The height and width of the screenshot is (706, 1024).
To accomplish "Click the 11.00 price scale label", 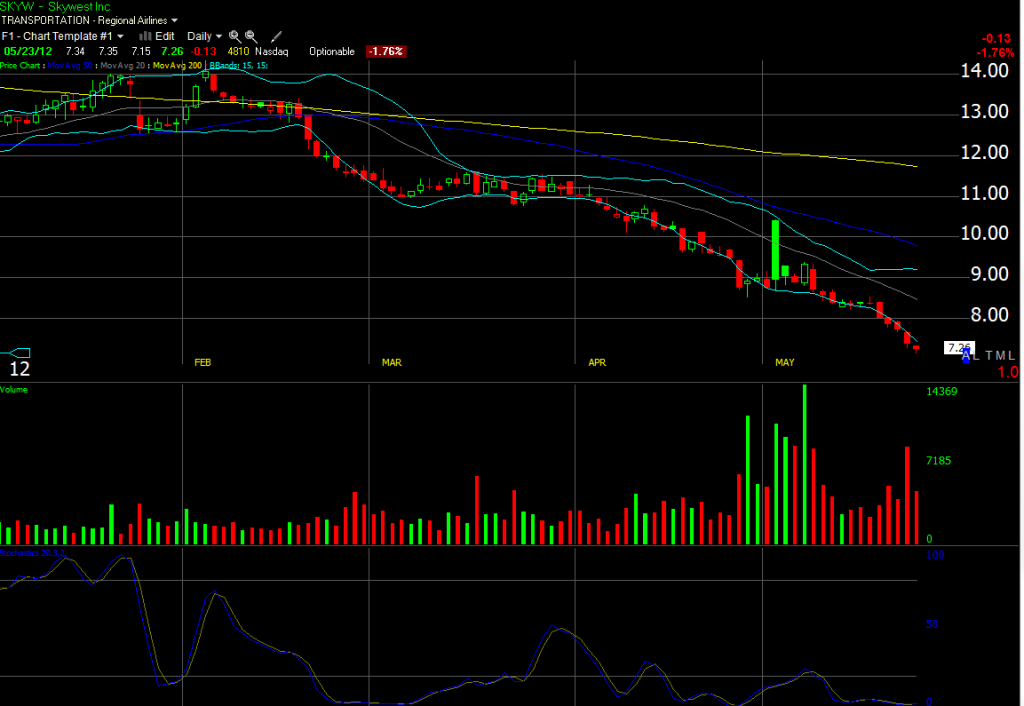I will click(x=984, y=193).
